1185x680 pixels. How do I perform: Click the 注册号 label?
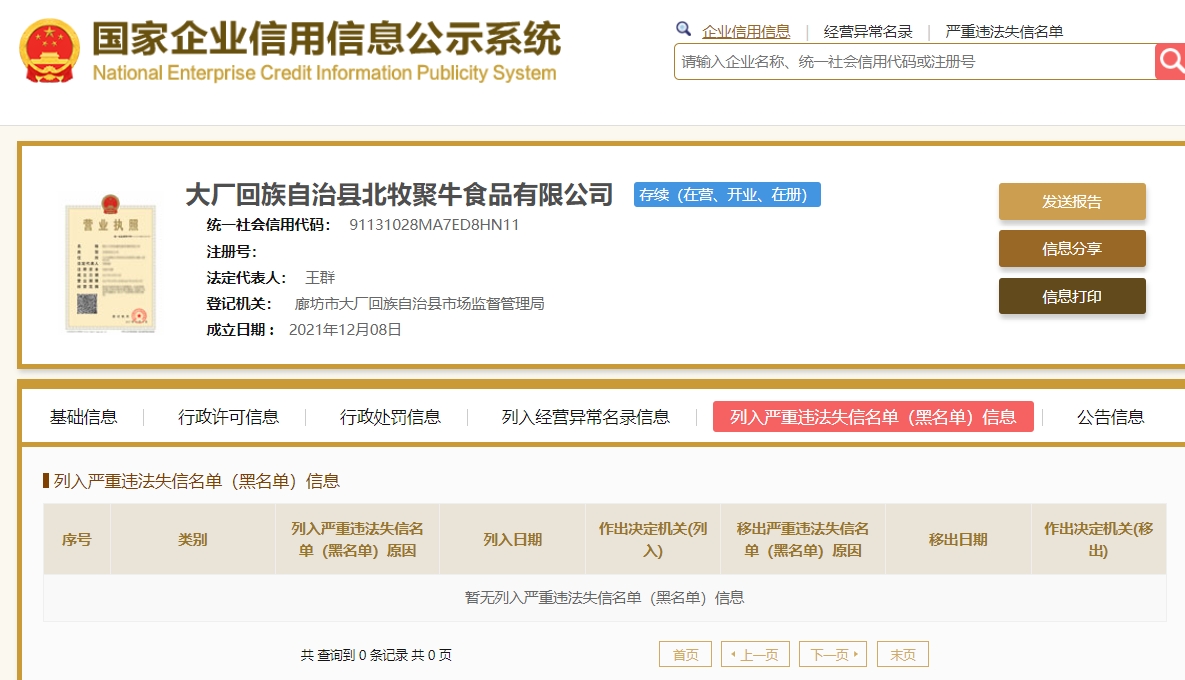(231, 252)
